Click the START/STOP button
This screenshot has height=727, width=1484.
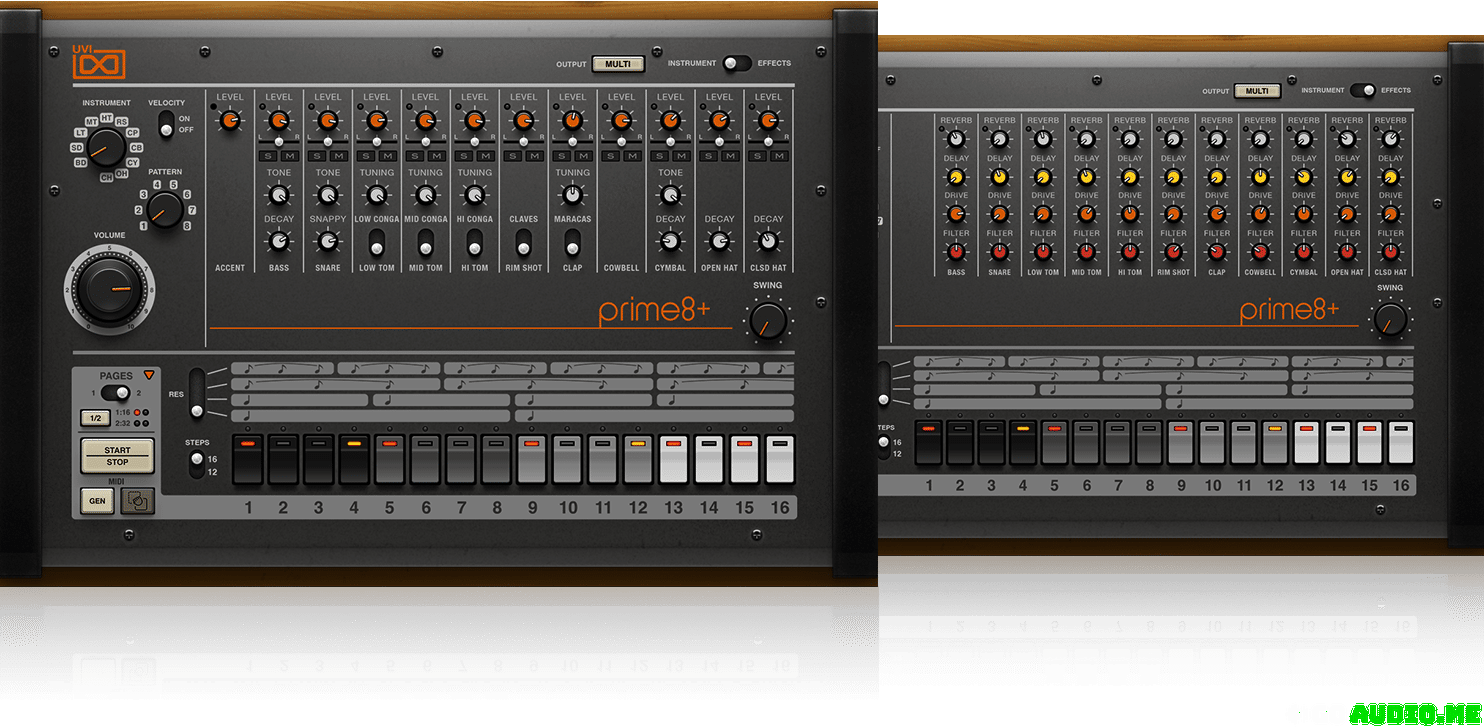tap(118, 456)
